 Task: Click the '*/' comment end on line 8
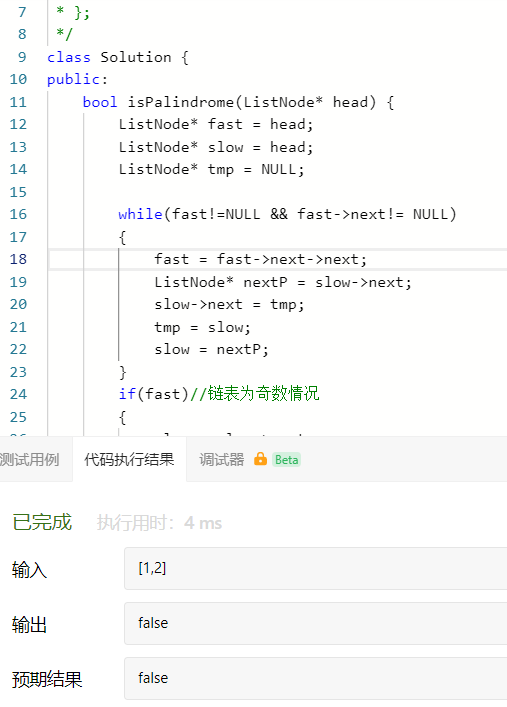(64, 34)
